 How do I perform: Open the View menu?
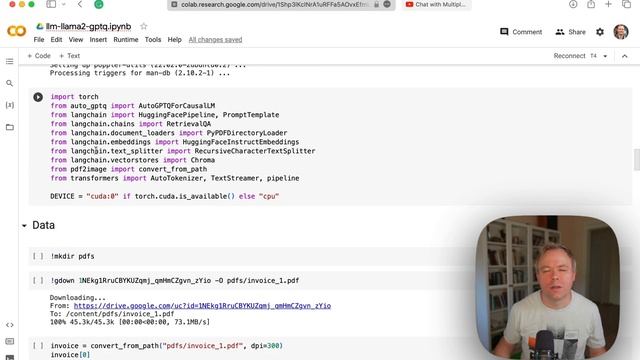(76, 40)
